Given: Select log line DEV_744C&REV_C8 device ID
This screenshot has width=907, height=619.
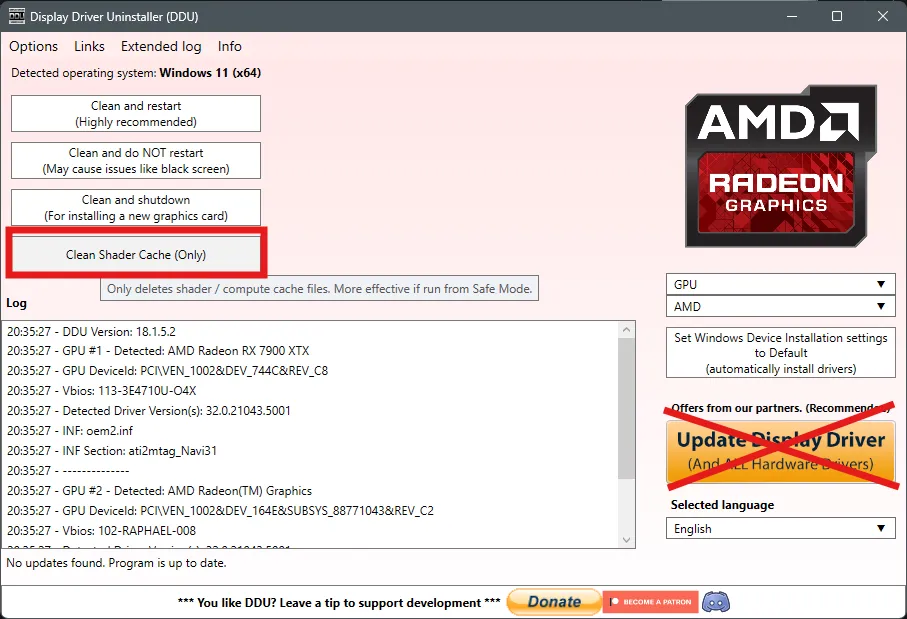Looking at the screenshot, I should click(167, 371).
